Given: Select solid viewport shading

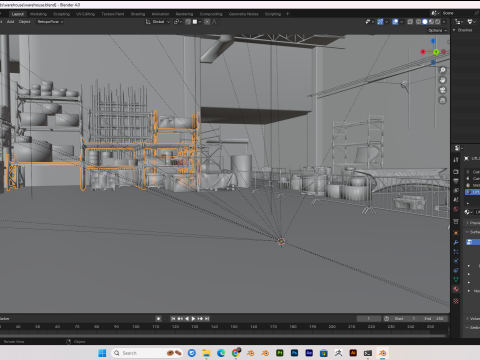Looking at the screenshot, I should coord(425,22).
